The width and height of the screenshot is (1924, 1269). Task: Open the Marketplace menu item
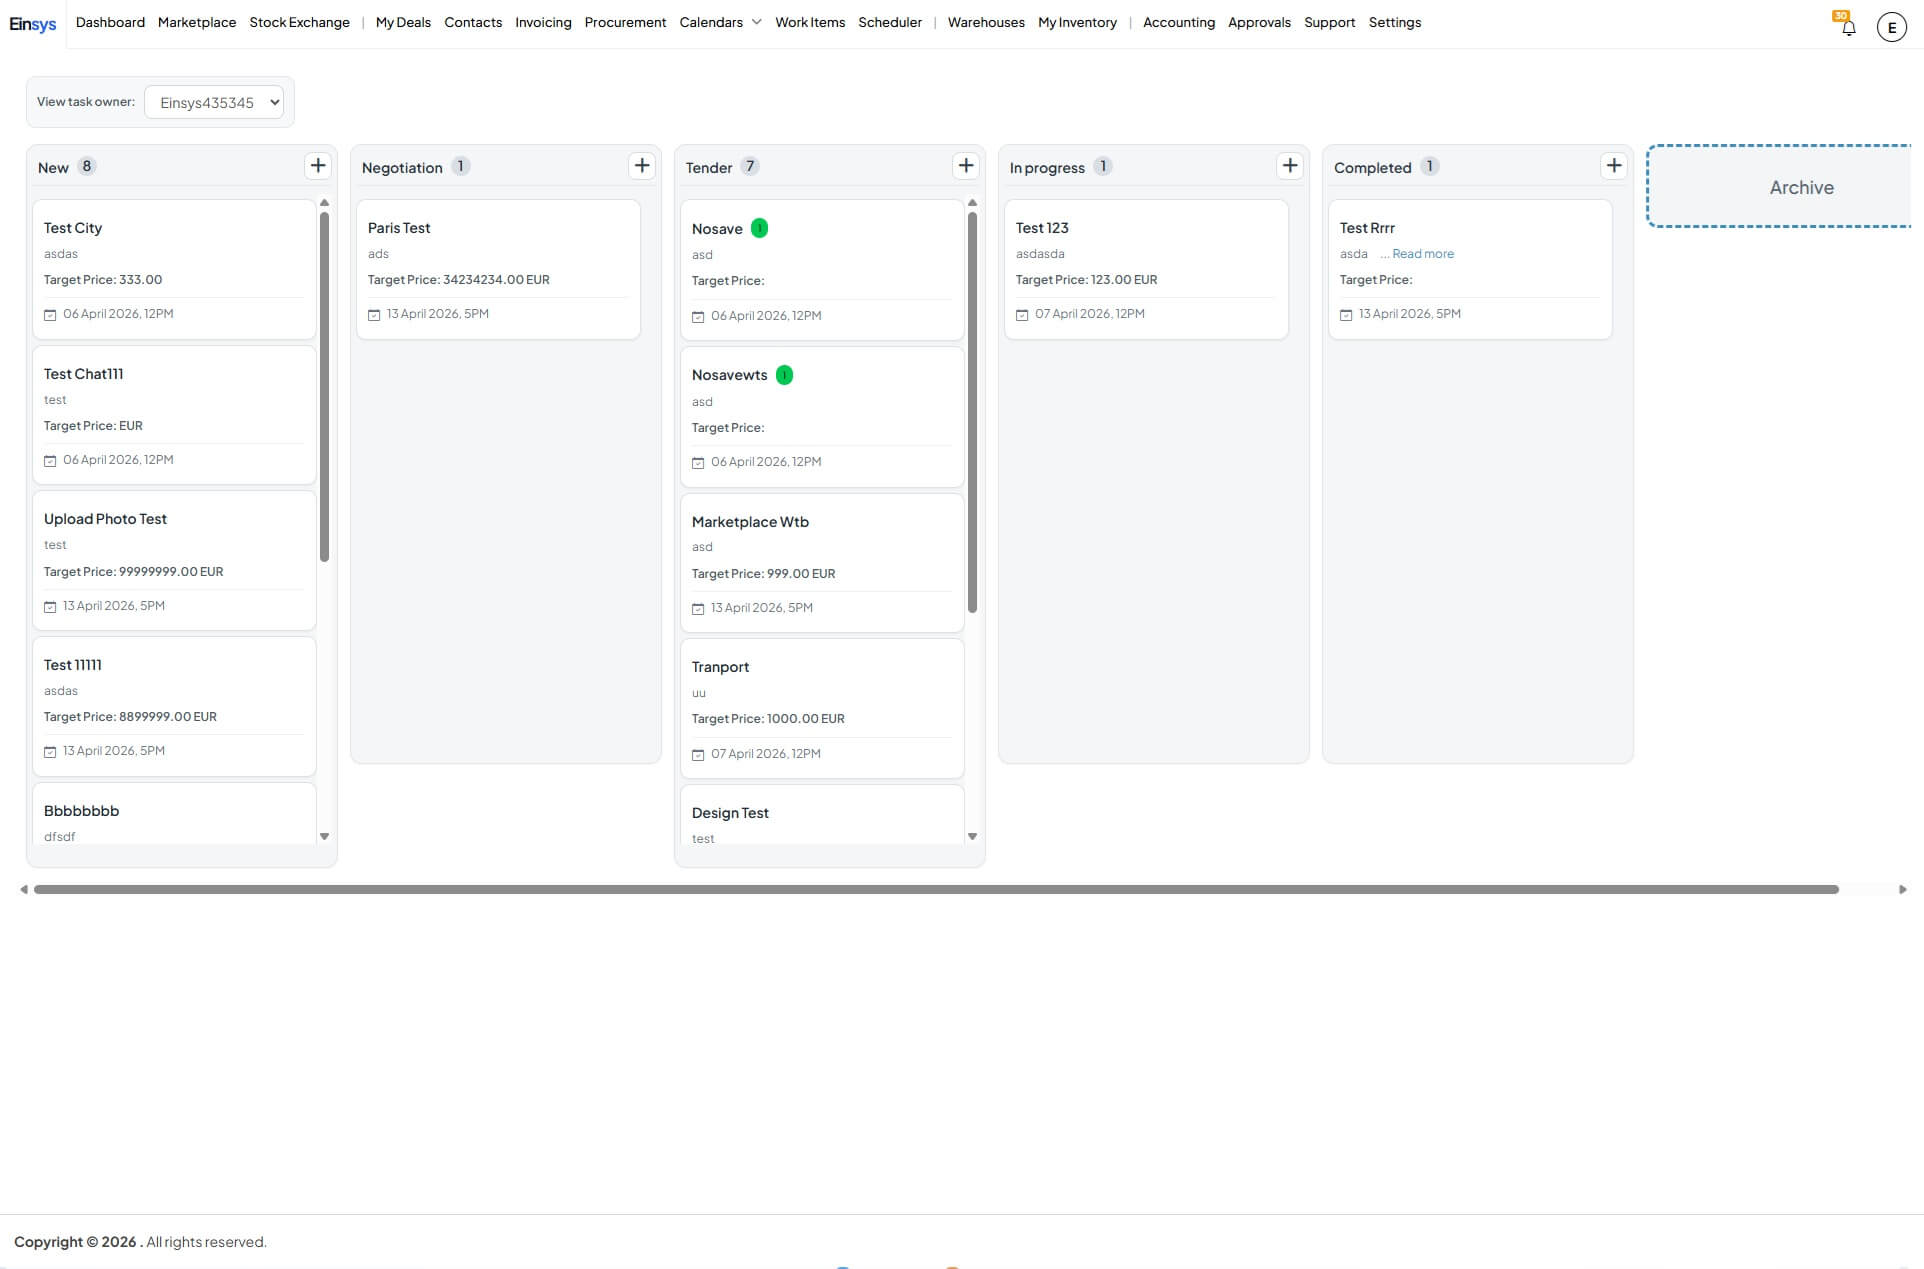197,22
